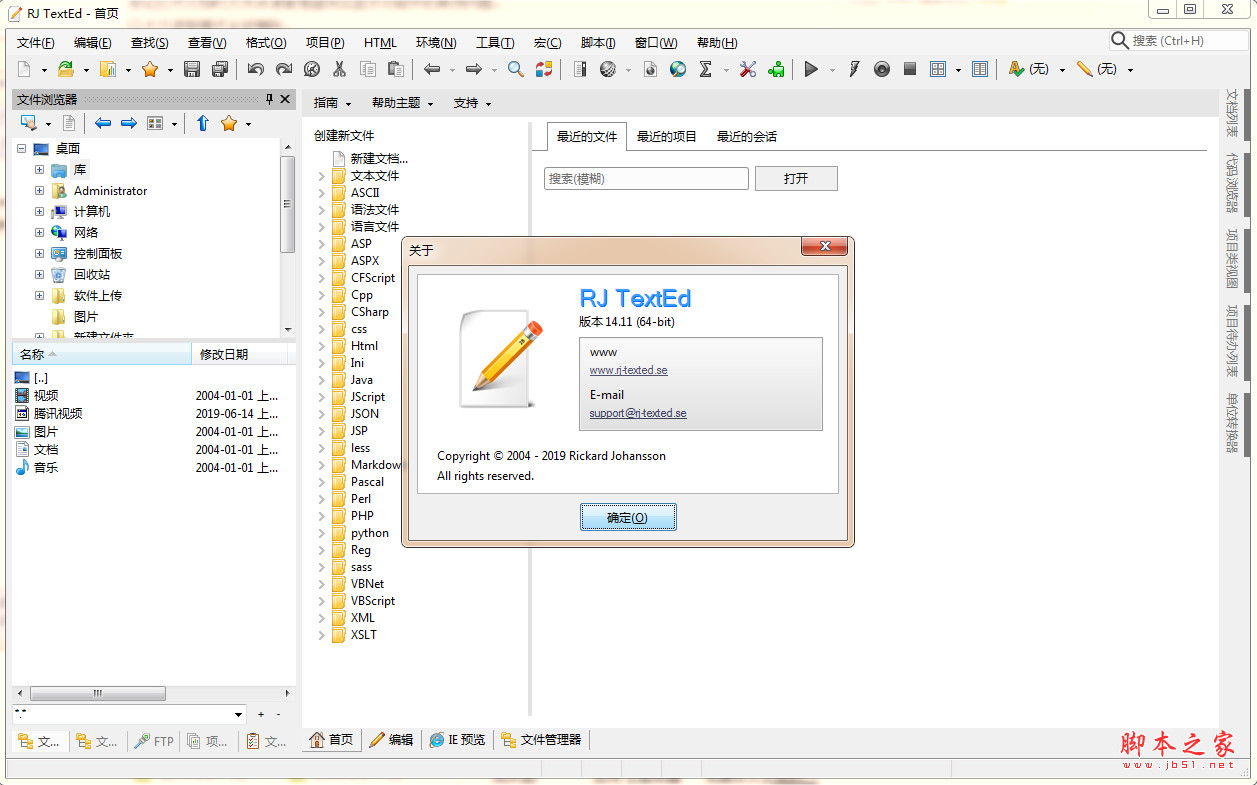The width and height of the screenshot is (1257, 785).
Task: Click the Cut scissors icon
Action: coord(339,69)
